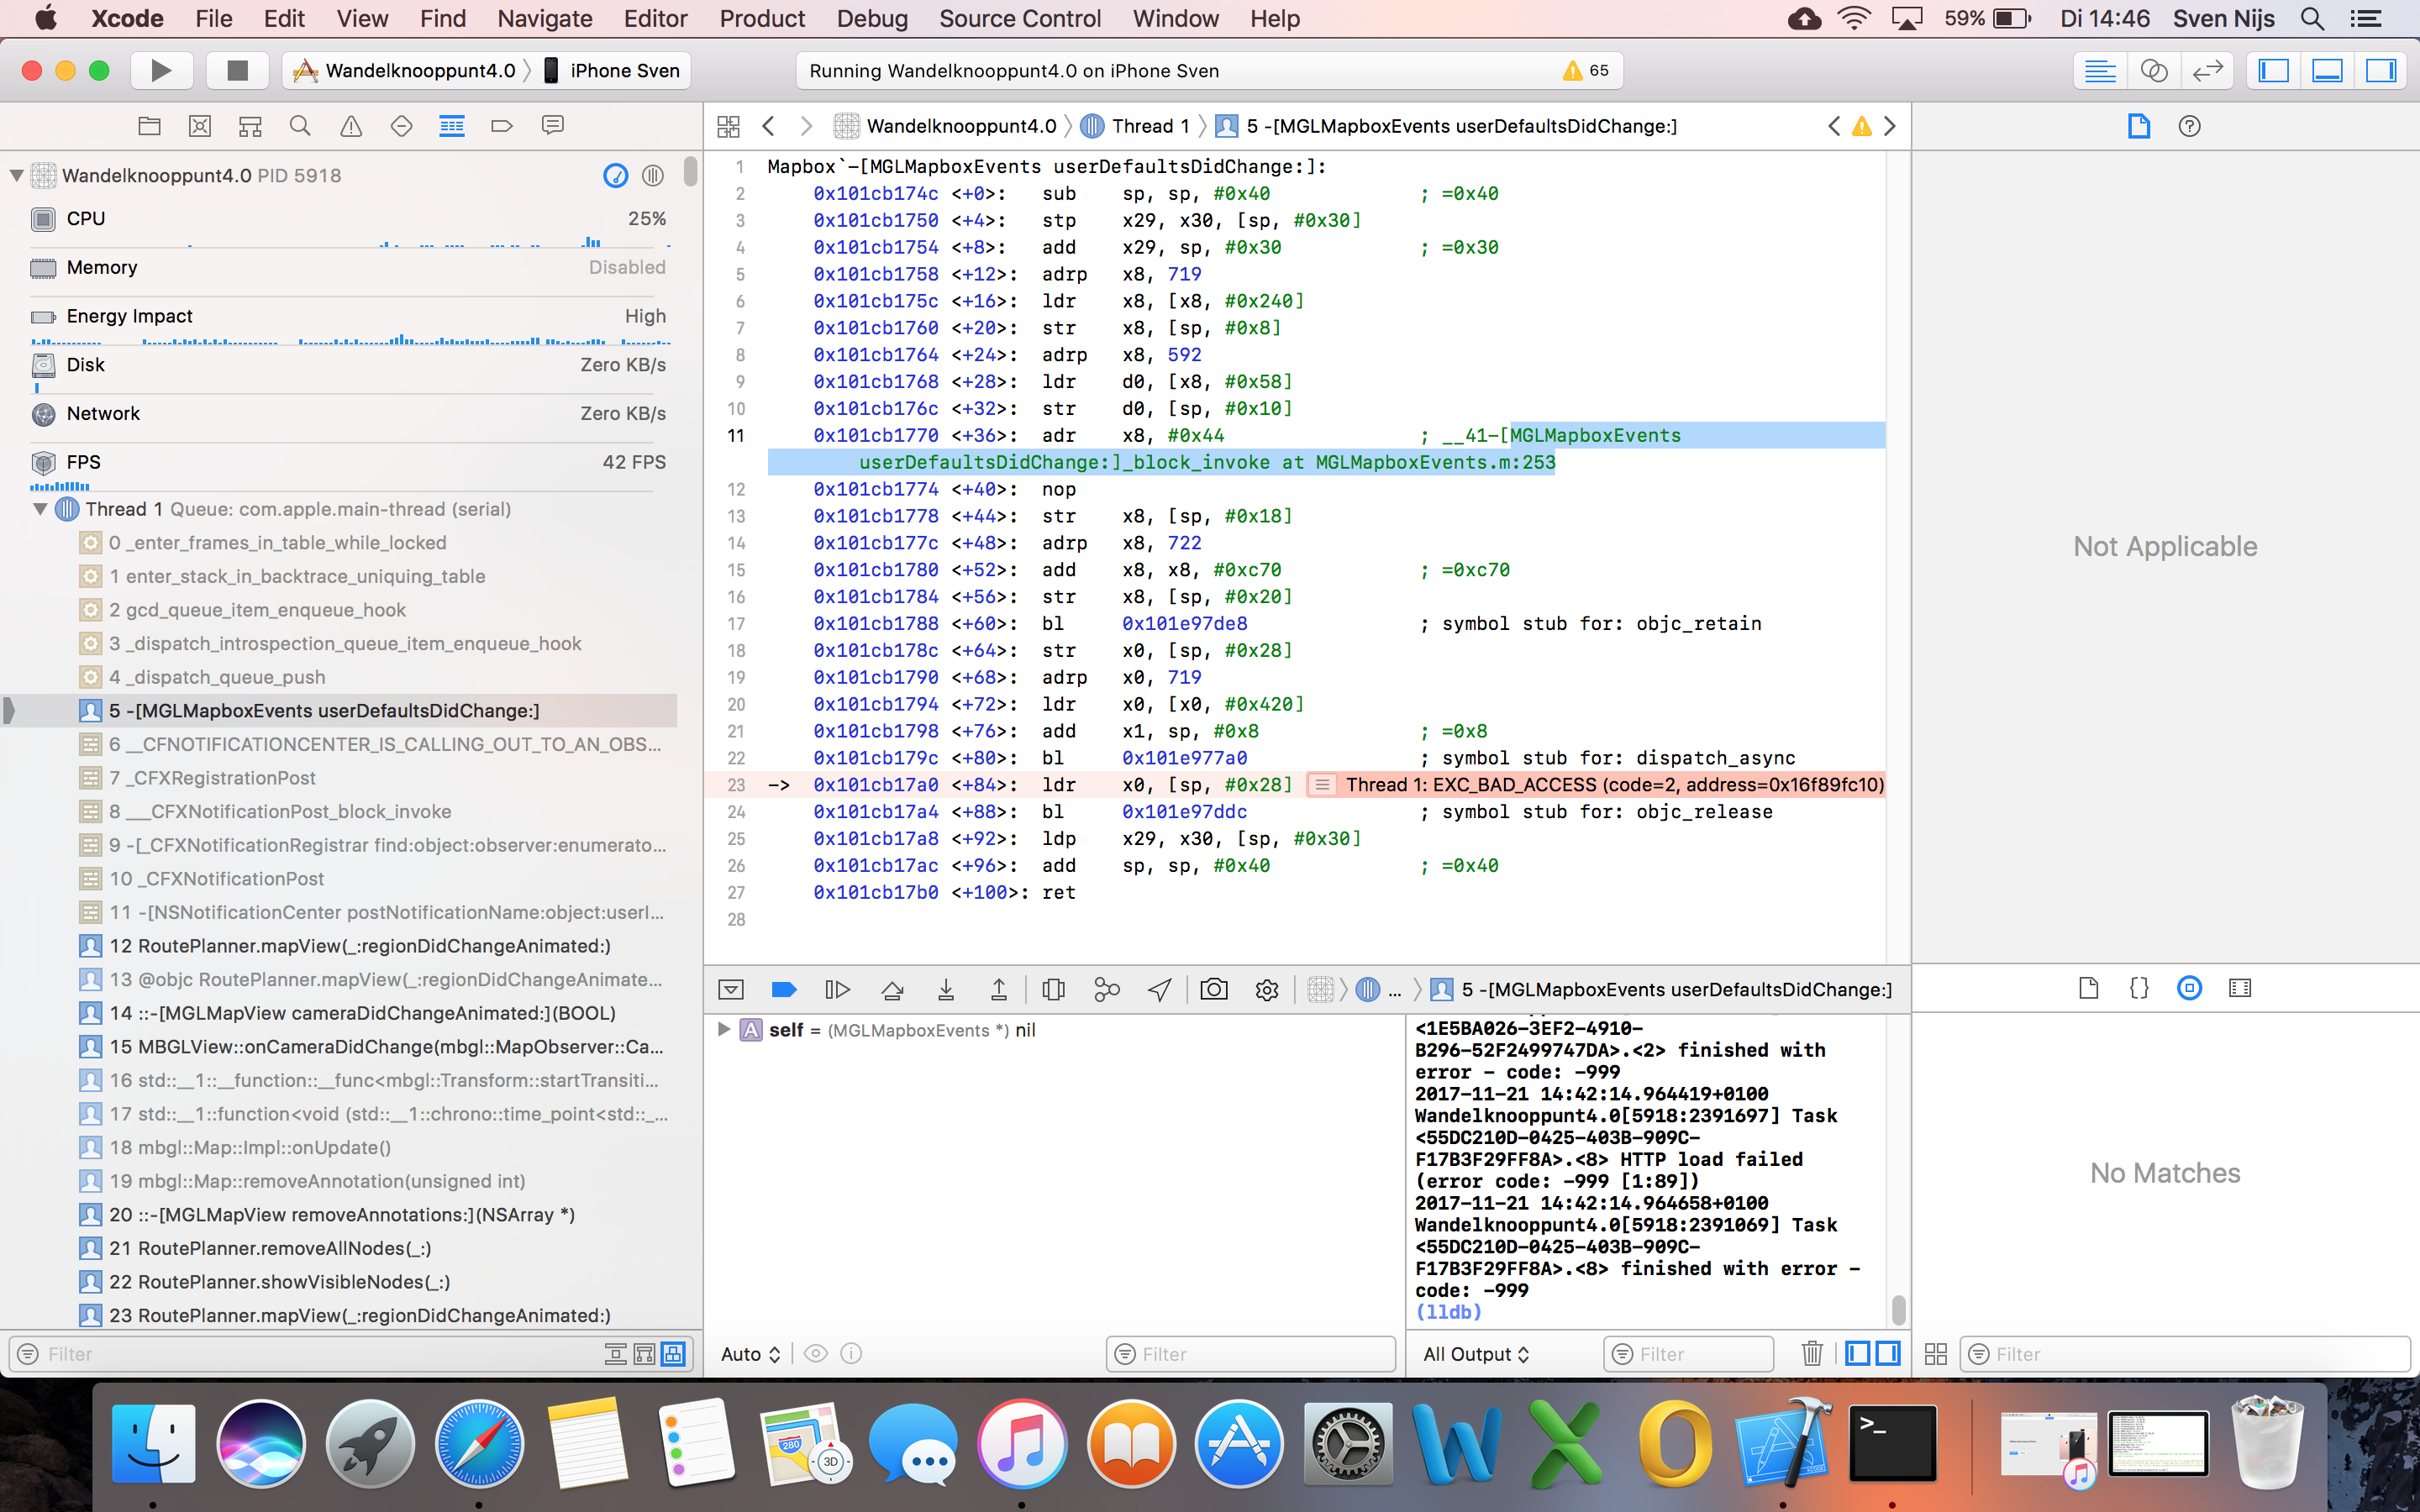Deactivate breakpoints with the blue flag
The height and width of the screenshot is (1512, 2420).
[x=784, y=989]
